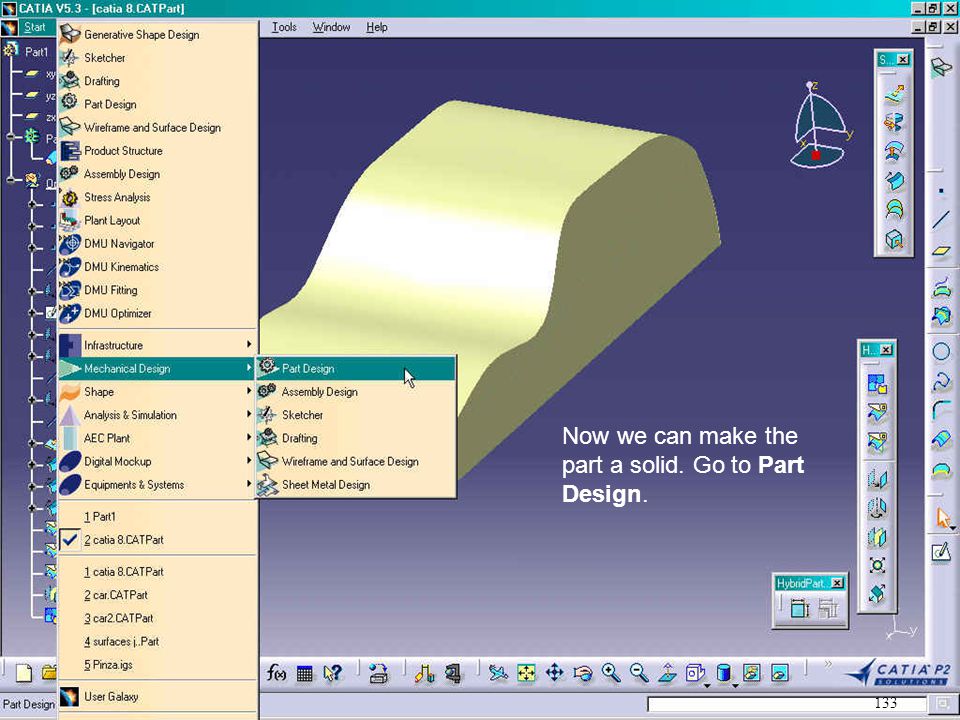Click the Zoom In magnifier
960x720 pixels.
[x=611, y=673]
